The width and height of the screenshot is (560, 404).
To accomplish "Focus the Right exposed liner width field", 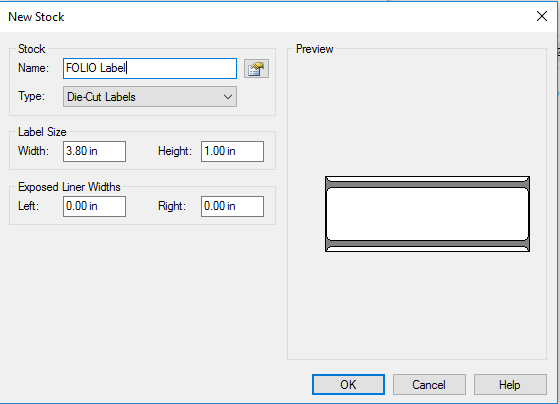I will tap(232, 206).
